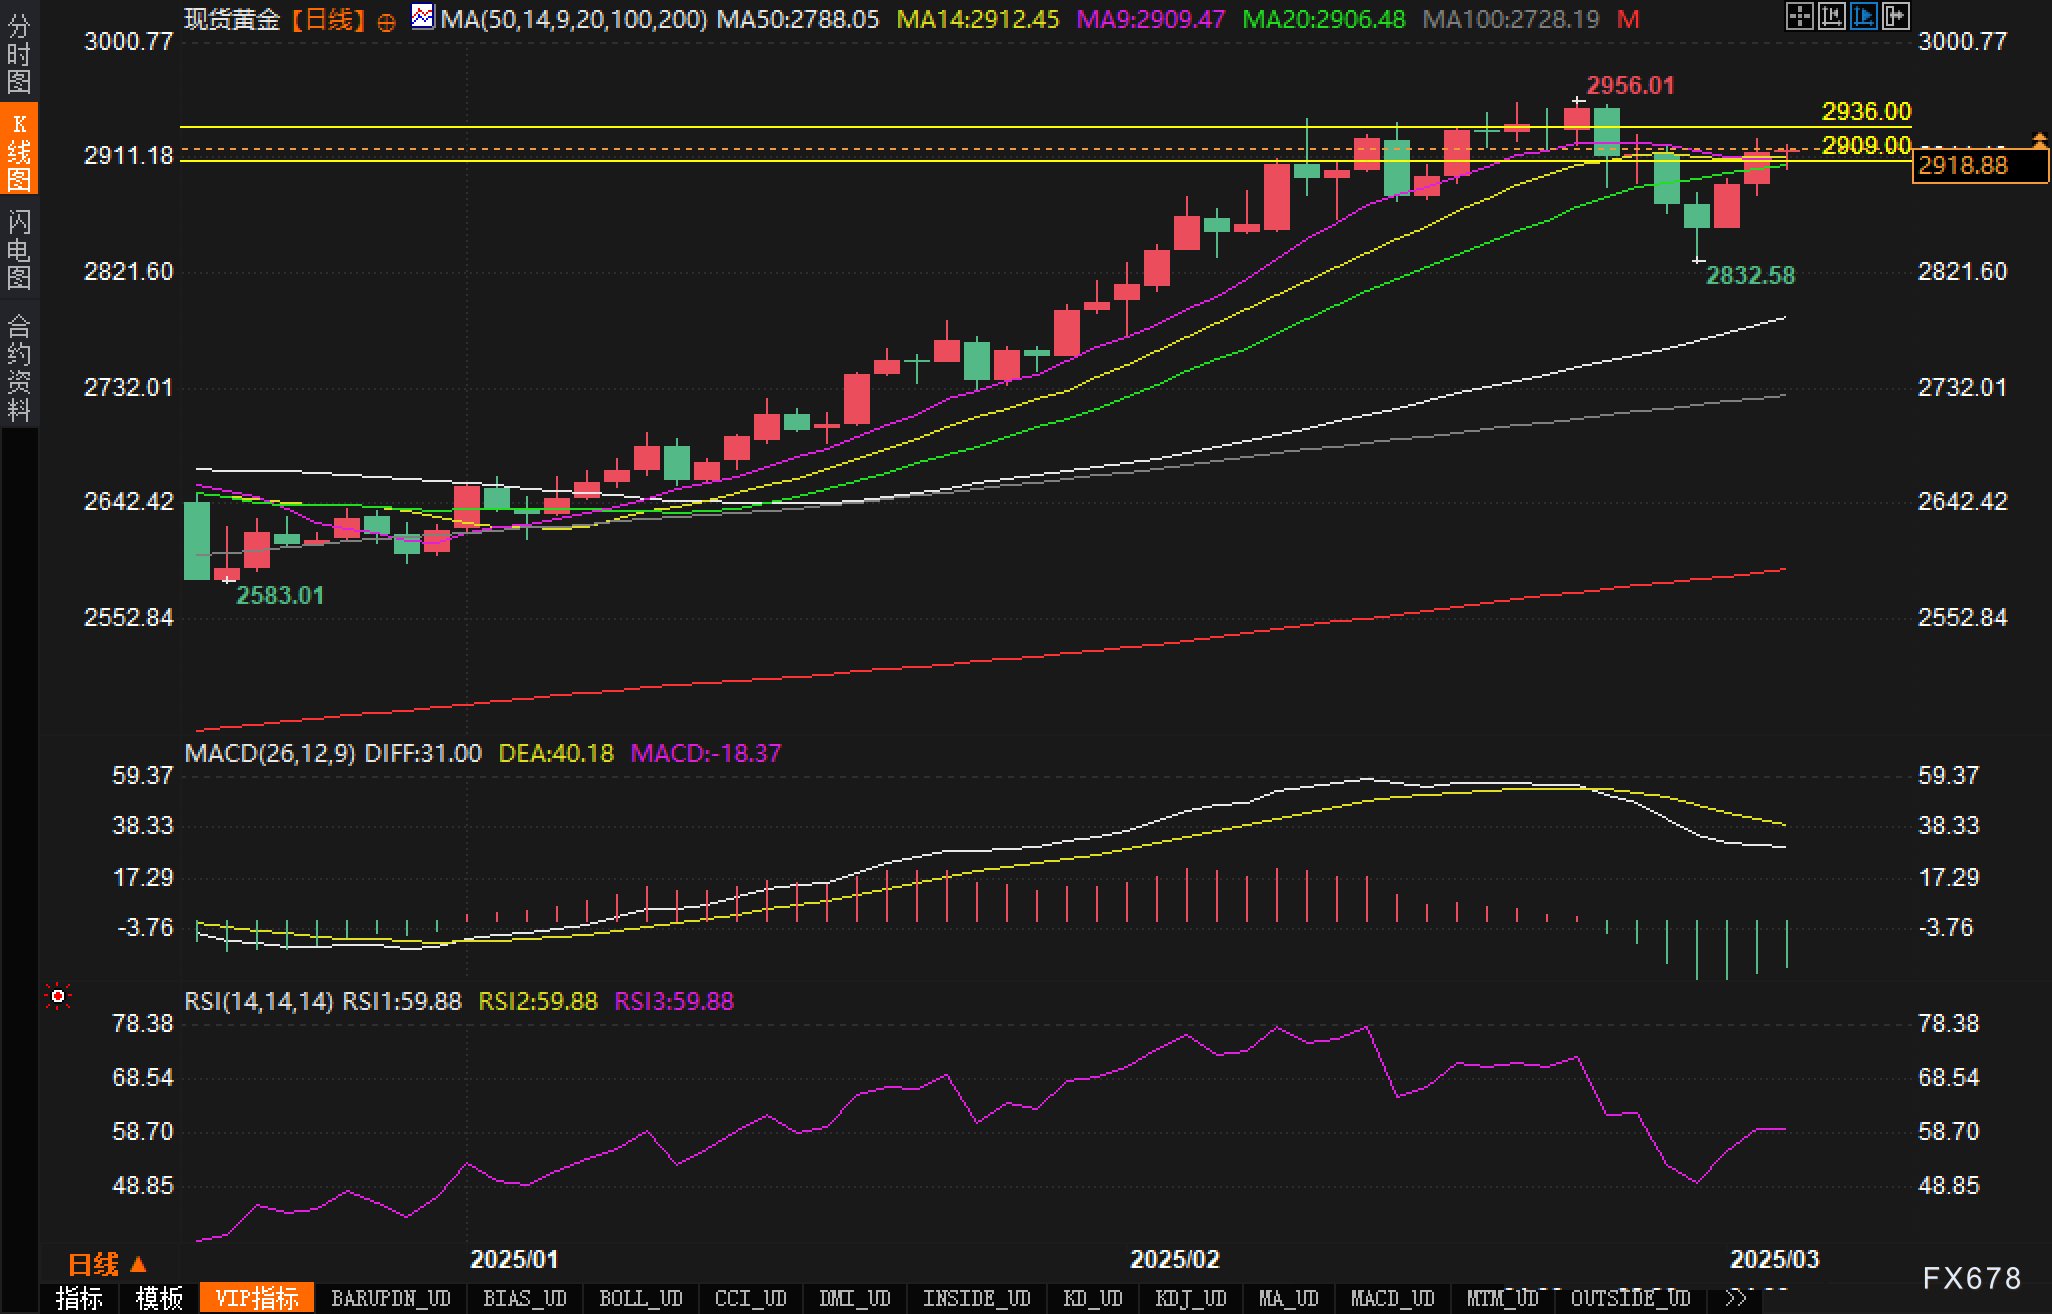
Task: Click the crosshair cursor icon
Action: [x=1799, y=16]
